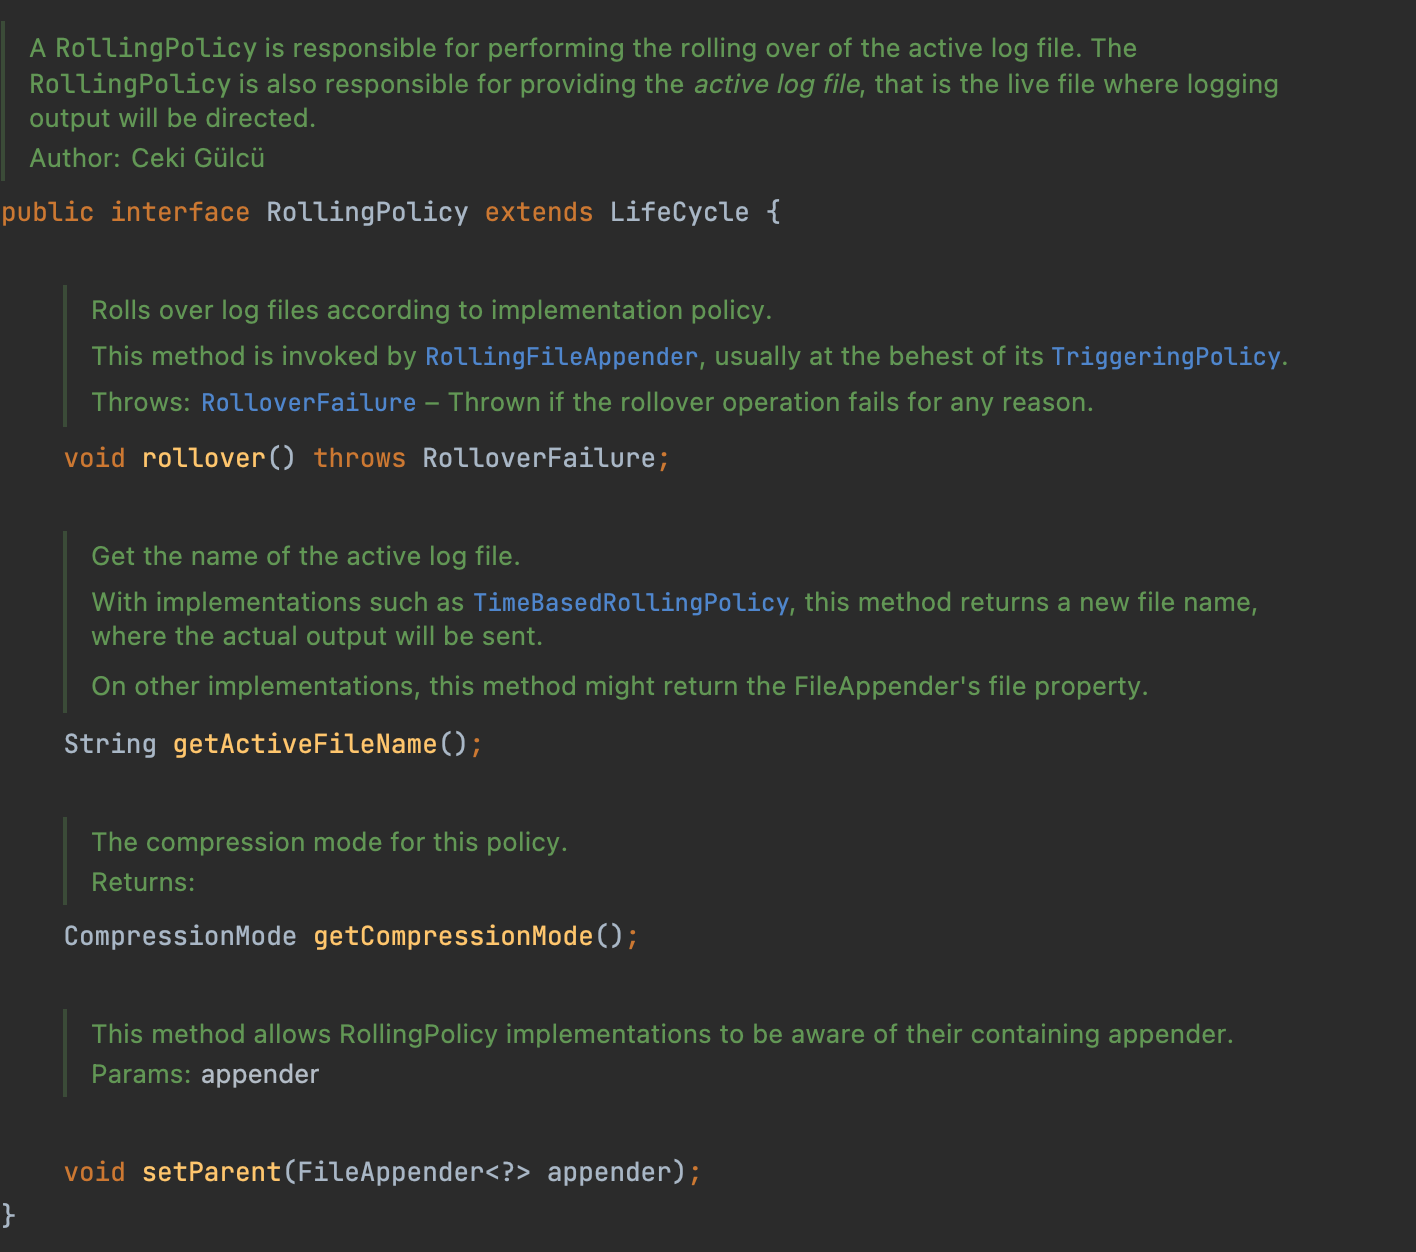Click the 'Returns:' doc label
1416x1252 pixels.
point(143,883)
